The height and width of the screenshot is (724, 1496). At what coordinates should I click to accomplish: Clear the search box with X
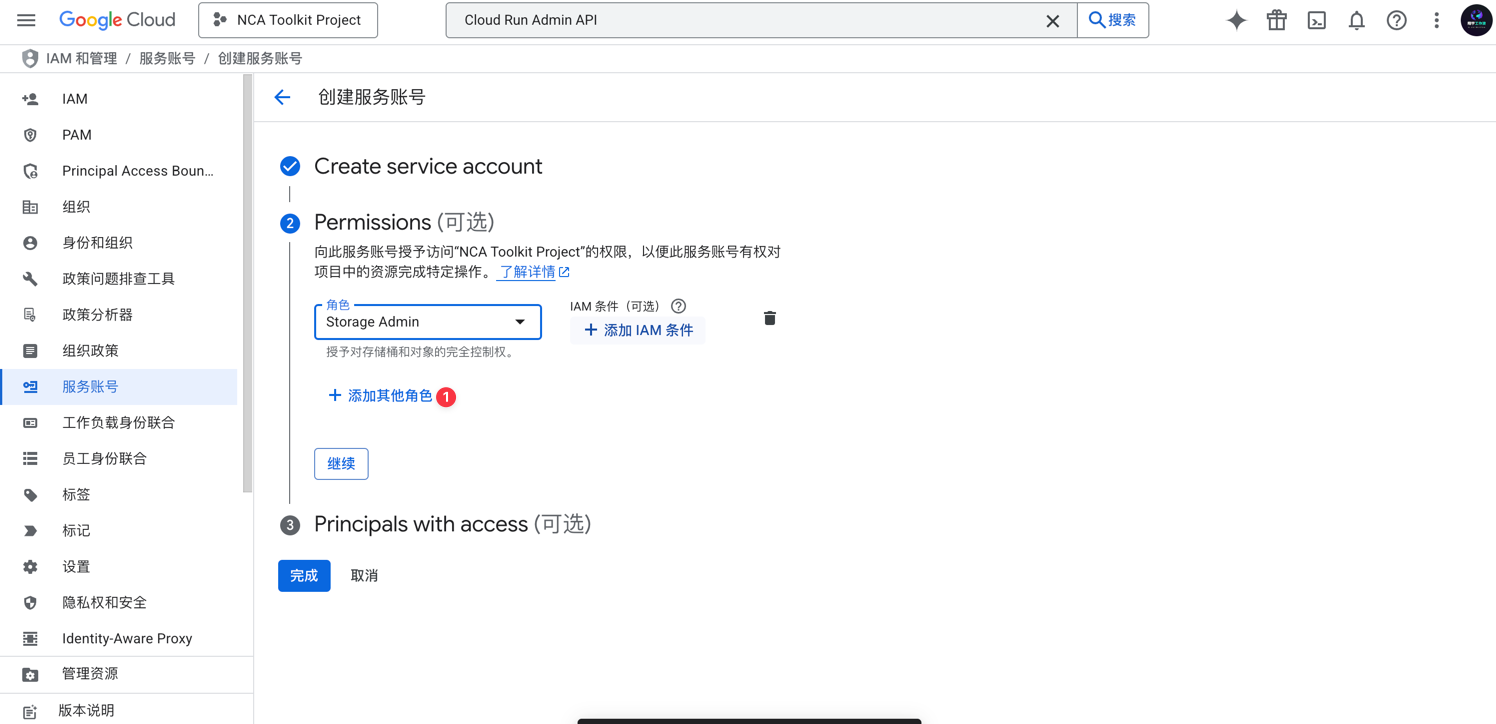tap(1052, 20)
